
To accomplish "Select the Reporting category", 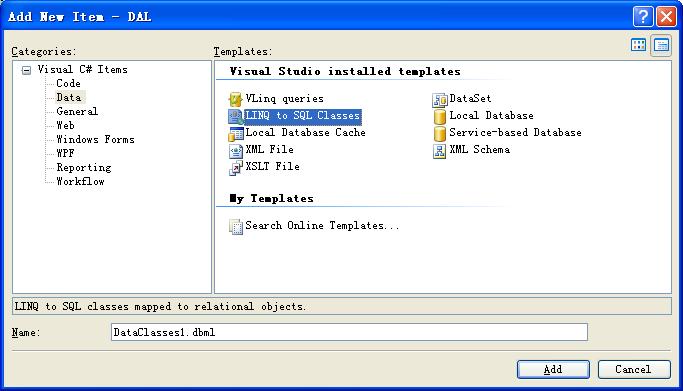I will tap(84, 167).
